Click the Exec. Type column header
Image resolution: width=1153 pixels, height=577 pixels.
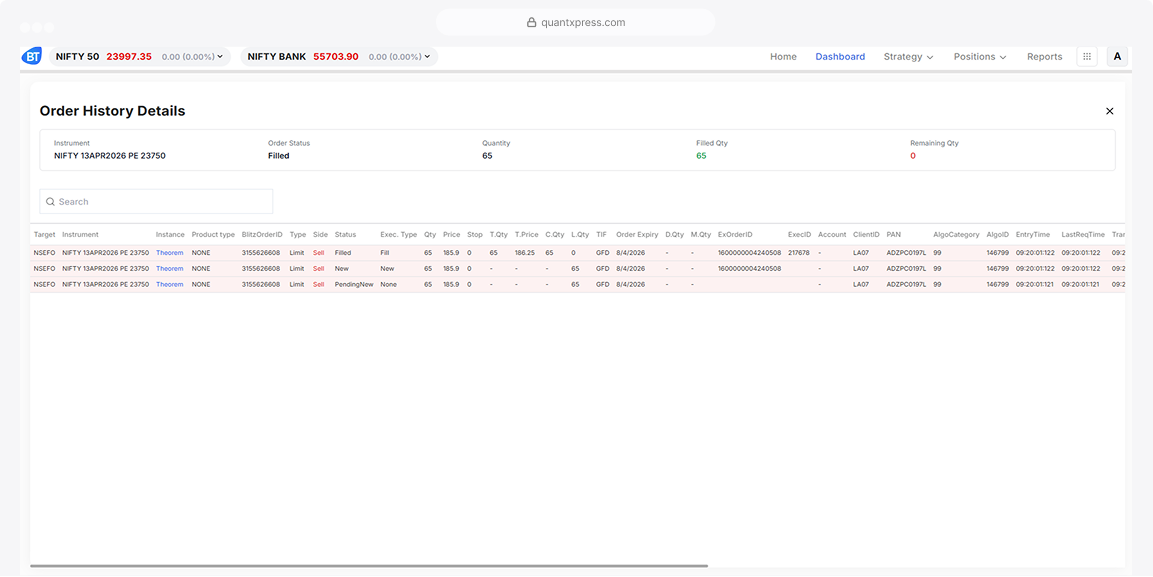(399, 235)
